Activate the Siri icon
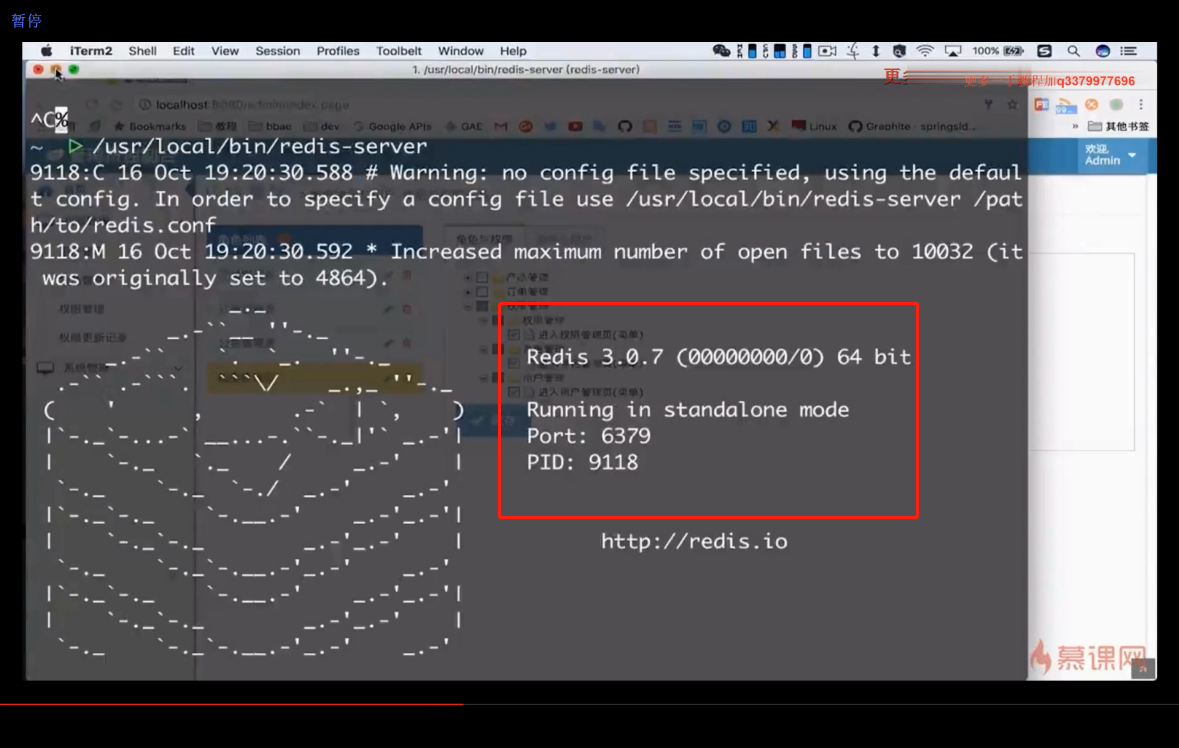 (x=1102, y=51)
